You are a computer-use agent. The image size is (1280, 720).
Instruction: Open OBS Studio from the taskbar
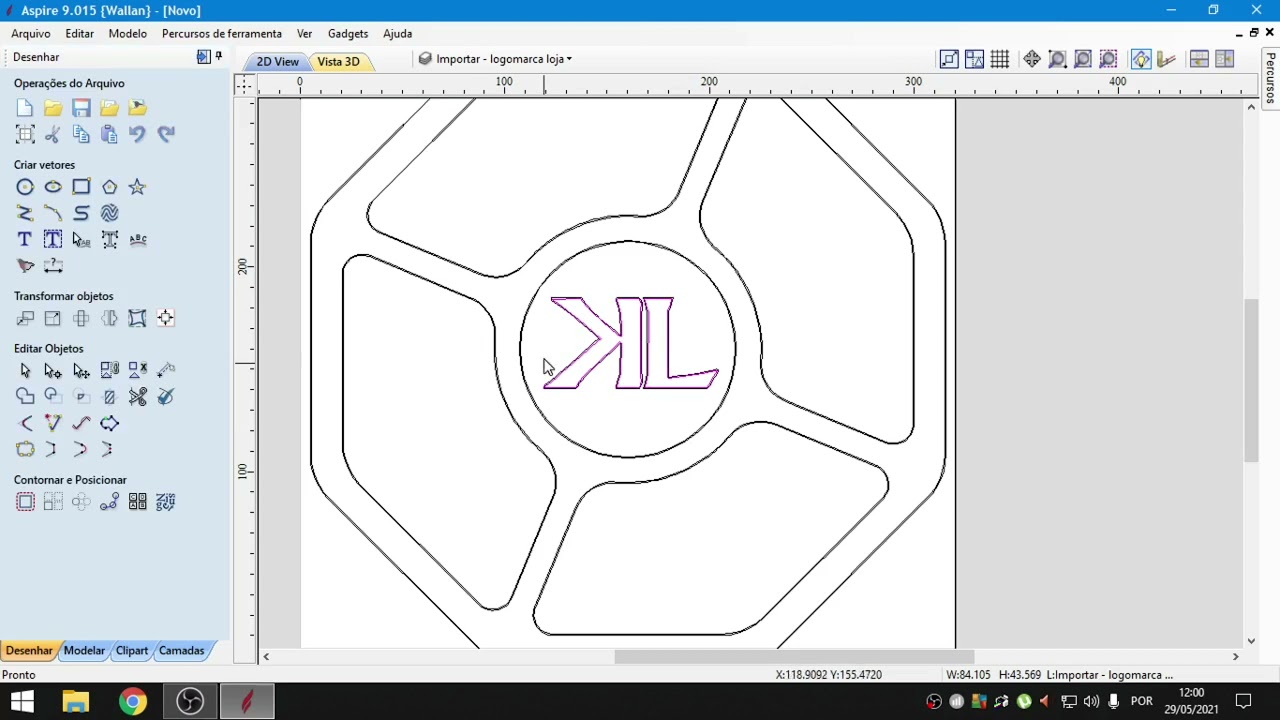(x=190, y=701)
